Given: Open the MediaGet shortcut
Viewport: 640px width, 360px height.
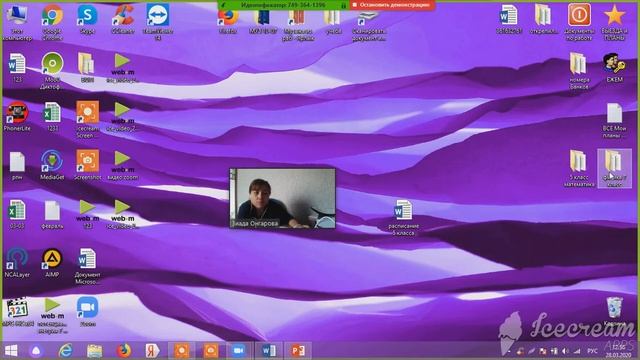Looking at the screenshot, I should coord(52,165).
